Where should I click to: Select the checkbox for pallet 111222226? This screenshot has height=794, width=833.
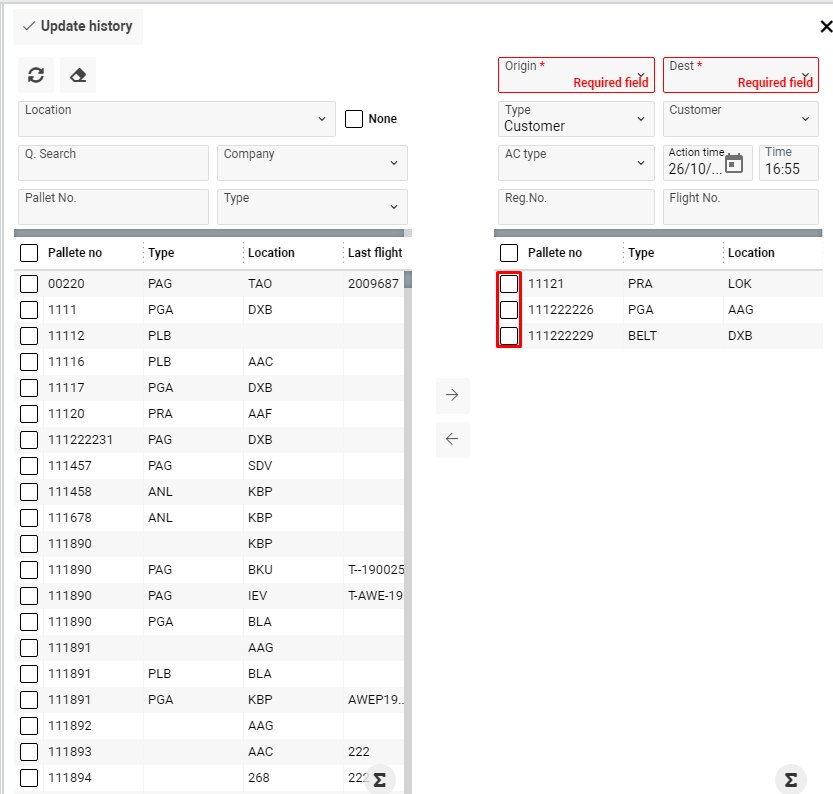tap(509, 310)
